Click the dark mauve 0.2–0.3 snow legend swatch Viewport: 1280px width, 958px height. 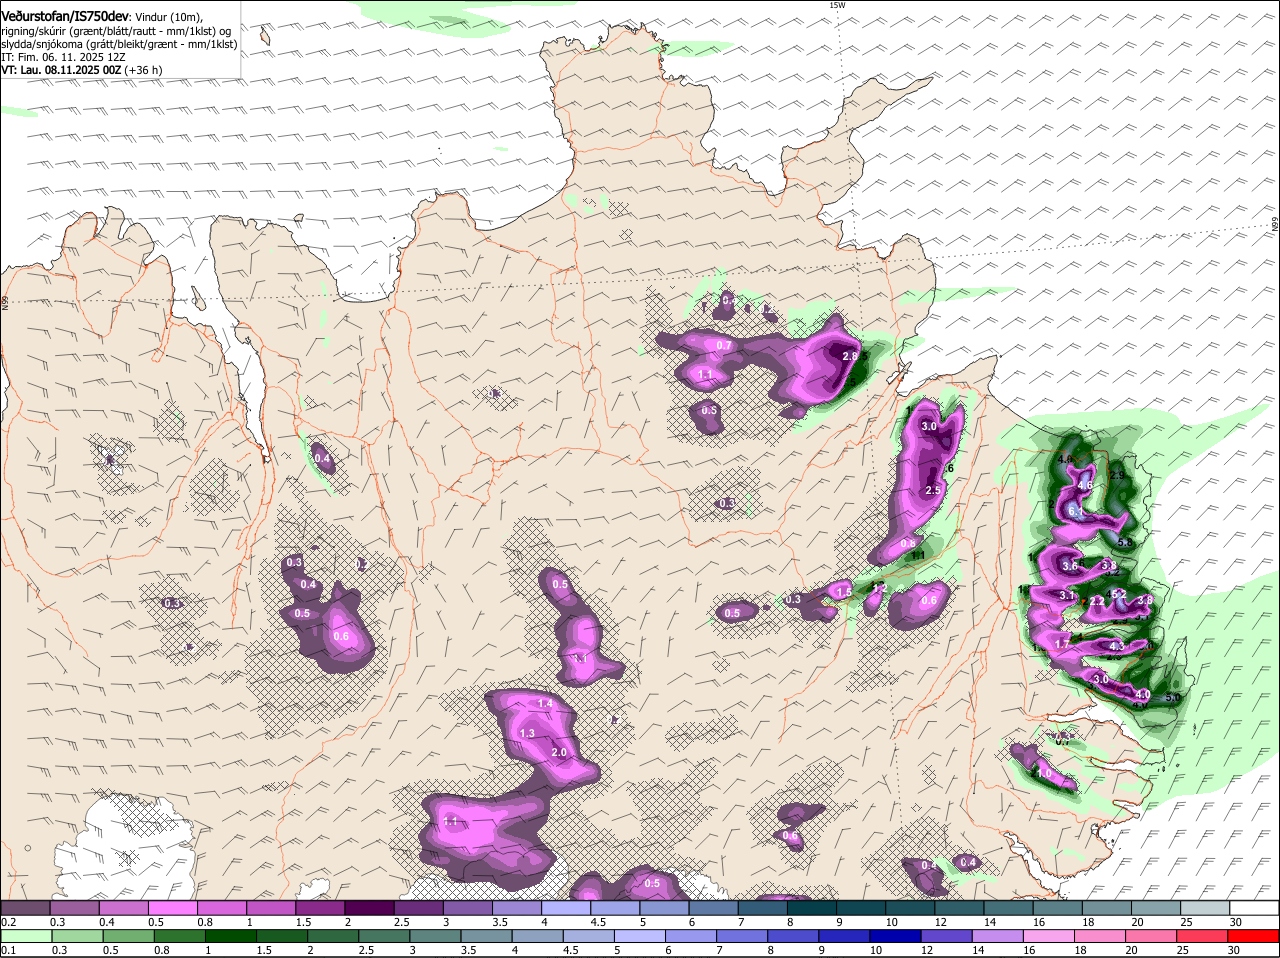25,908
